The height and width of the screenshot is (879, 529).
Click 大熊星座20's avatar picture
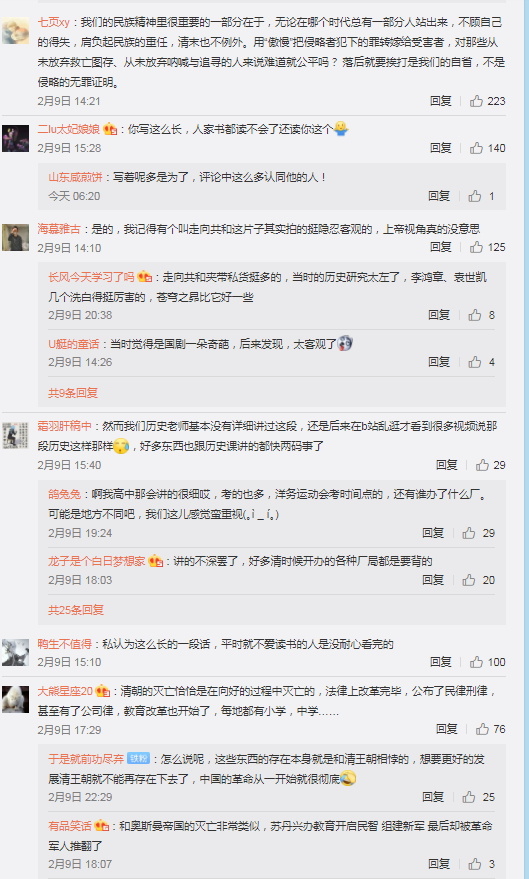[15, 699]
